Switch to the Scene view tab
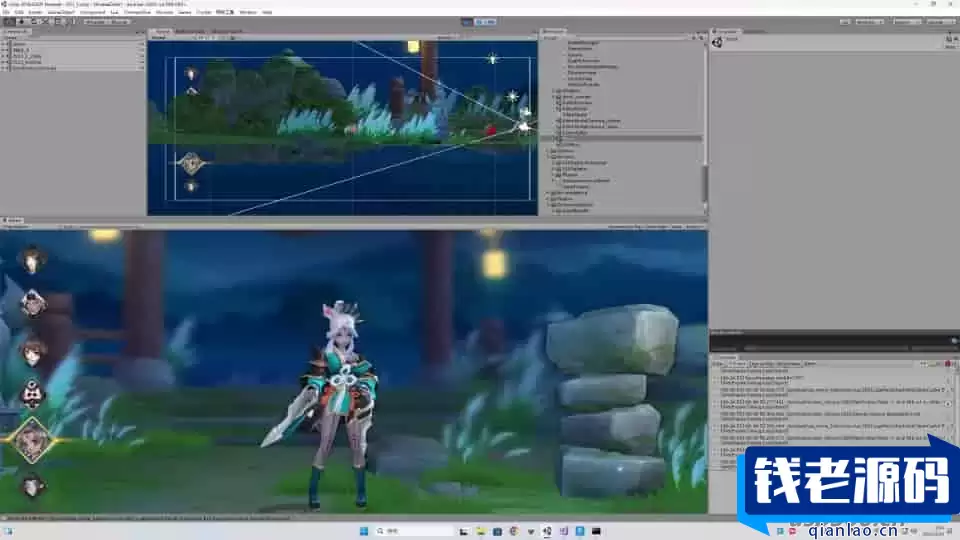This screenshot has height=540, width=960. coord(161,31)
